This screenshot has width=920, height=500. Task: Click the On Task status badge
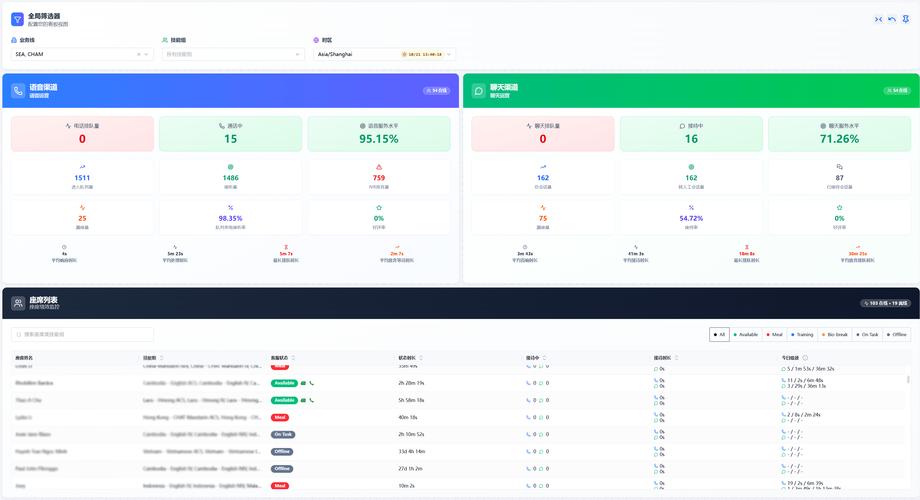(x=283, y=435)
